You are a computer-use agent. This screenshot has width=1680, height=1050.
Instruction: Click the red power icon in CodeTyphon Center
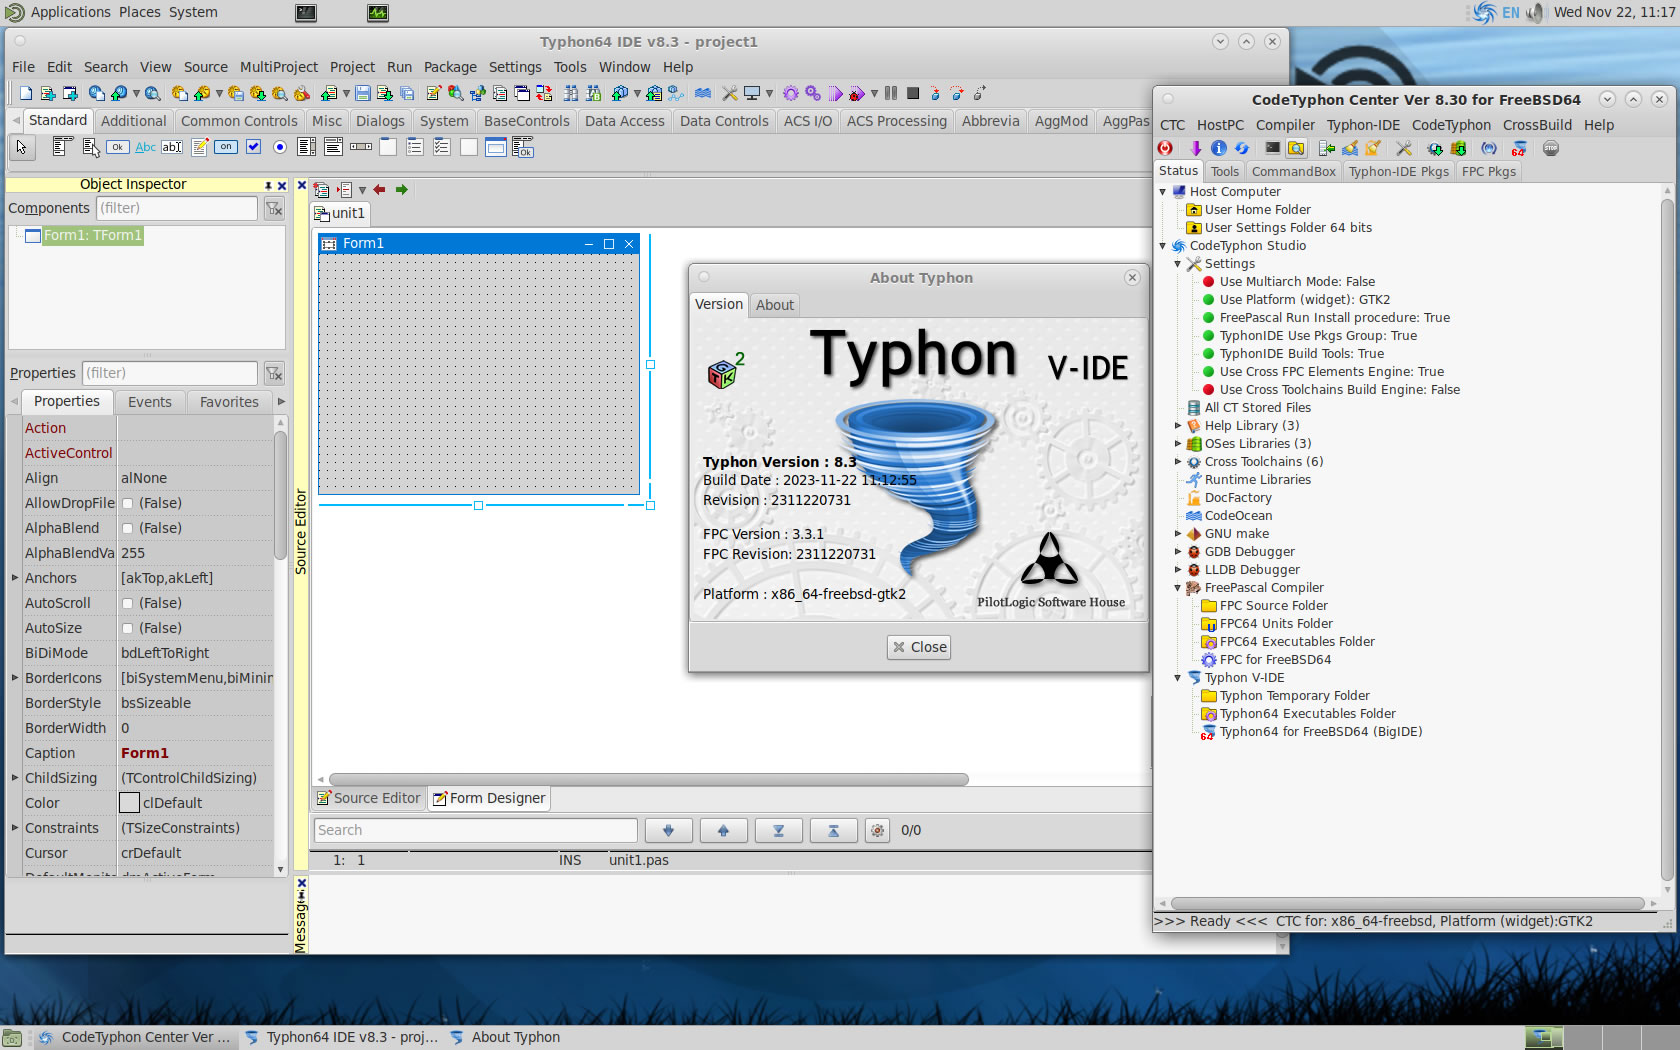pyautogui.click(x=1165, y=148)
